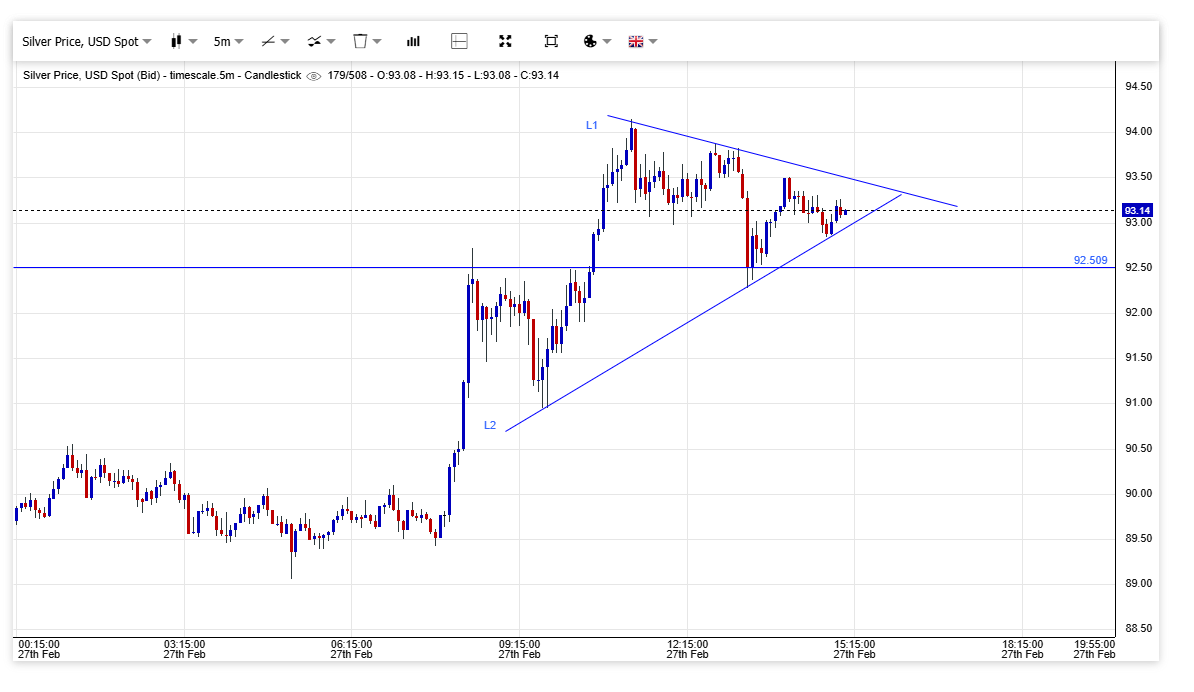Toggle the volume bars icon

coord(413,41)
